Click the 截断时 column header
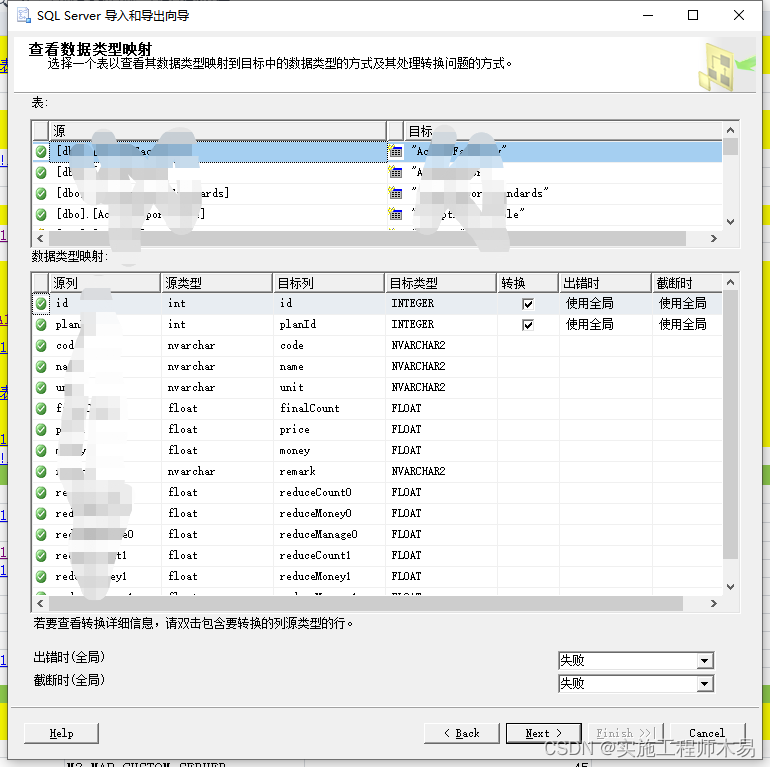 [687, 283]
